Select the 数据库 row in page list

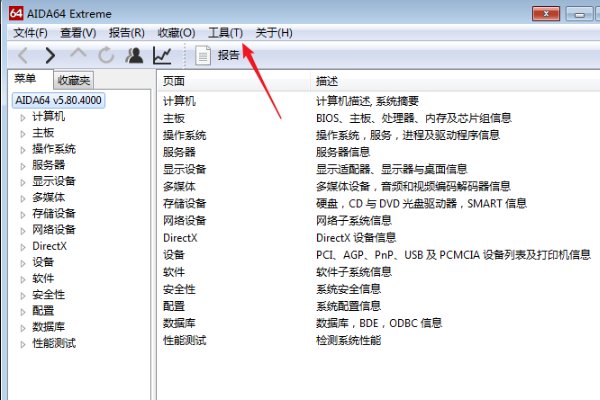click(379, 323)
